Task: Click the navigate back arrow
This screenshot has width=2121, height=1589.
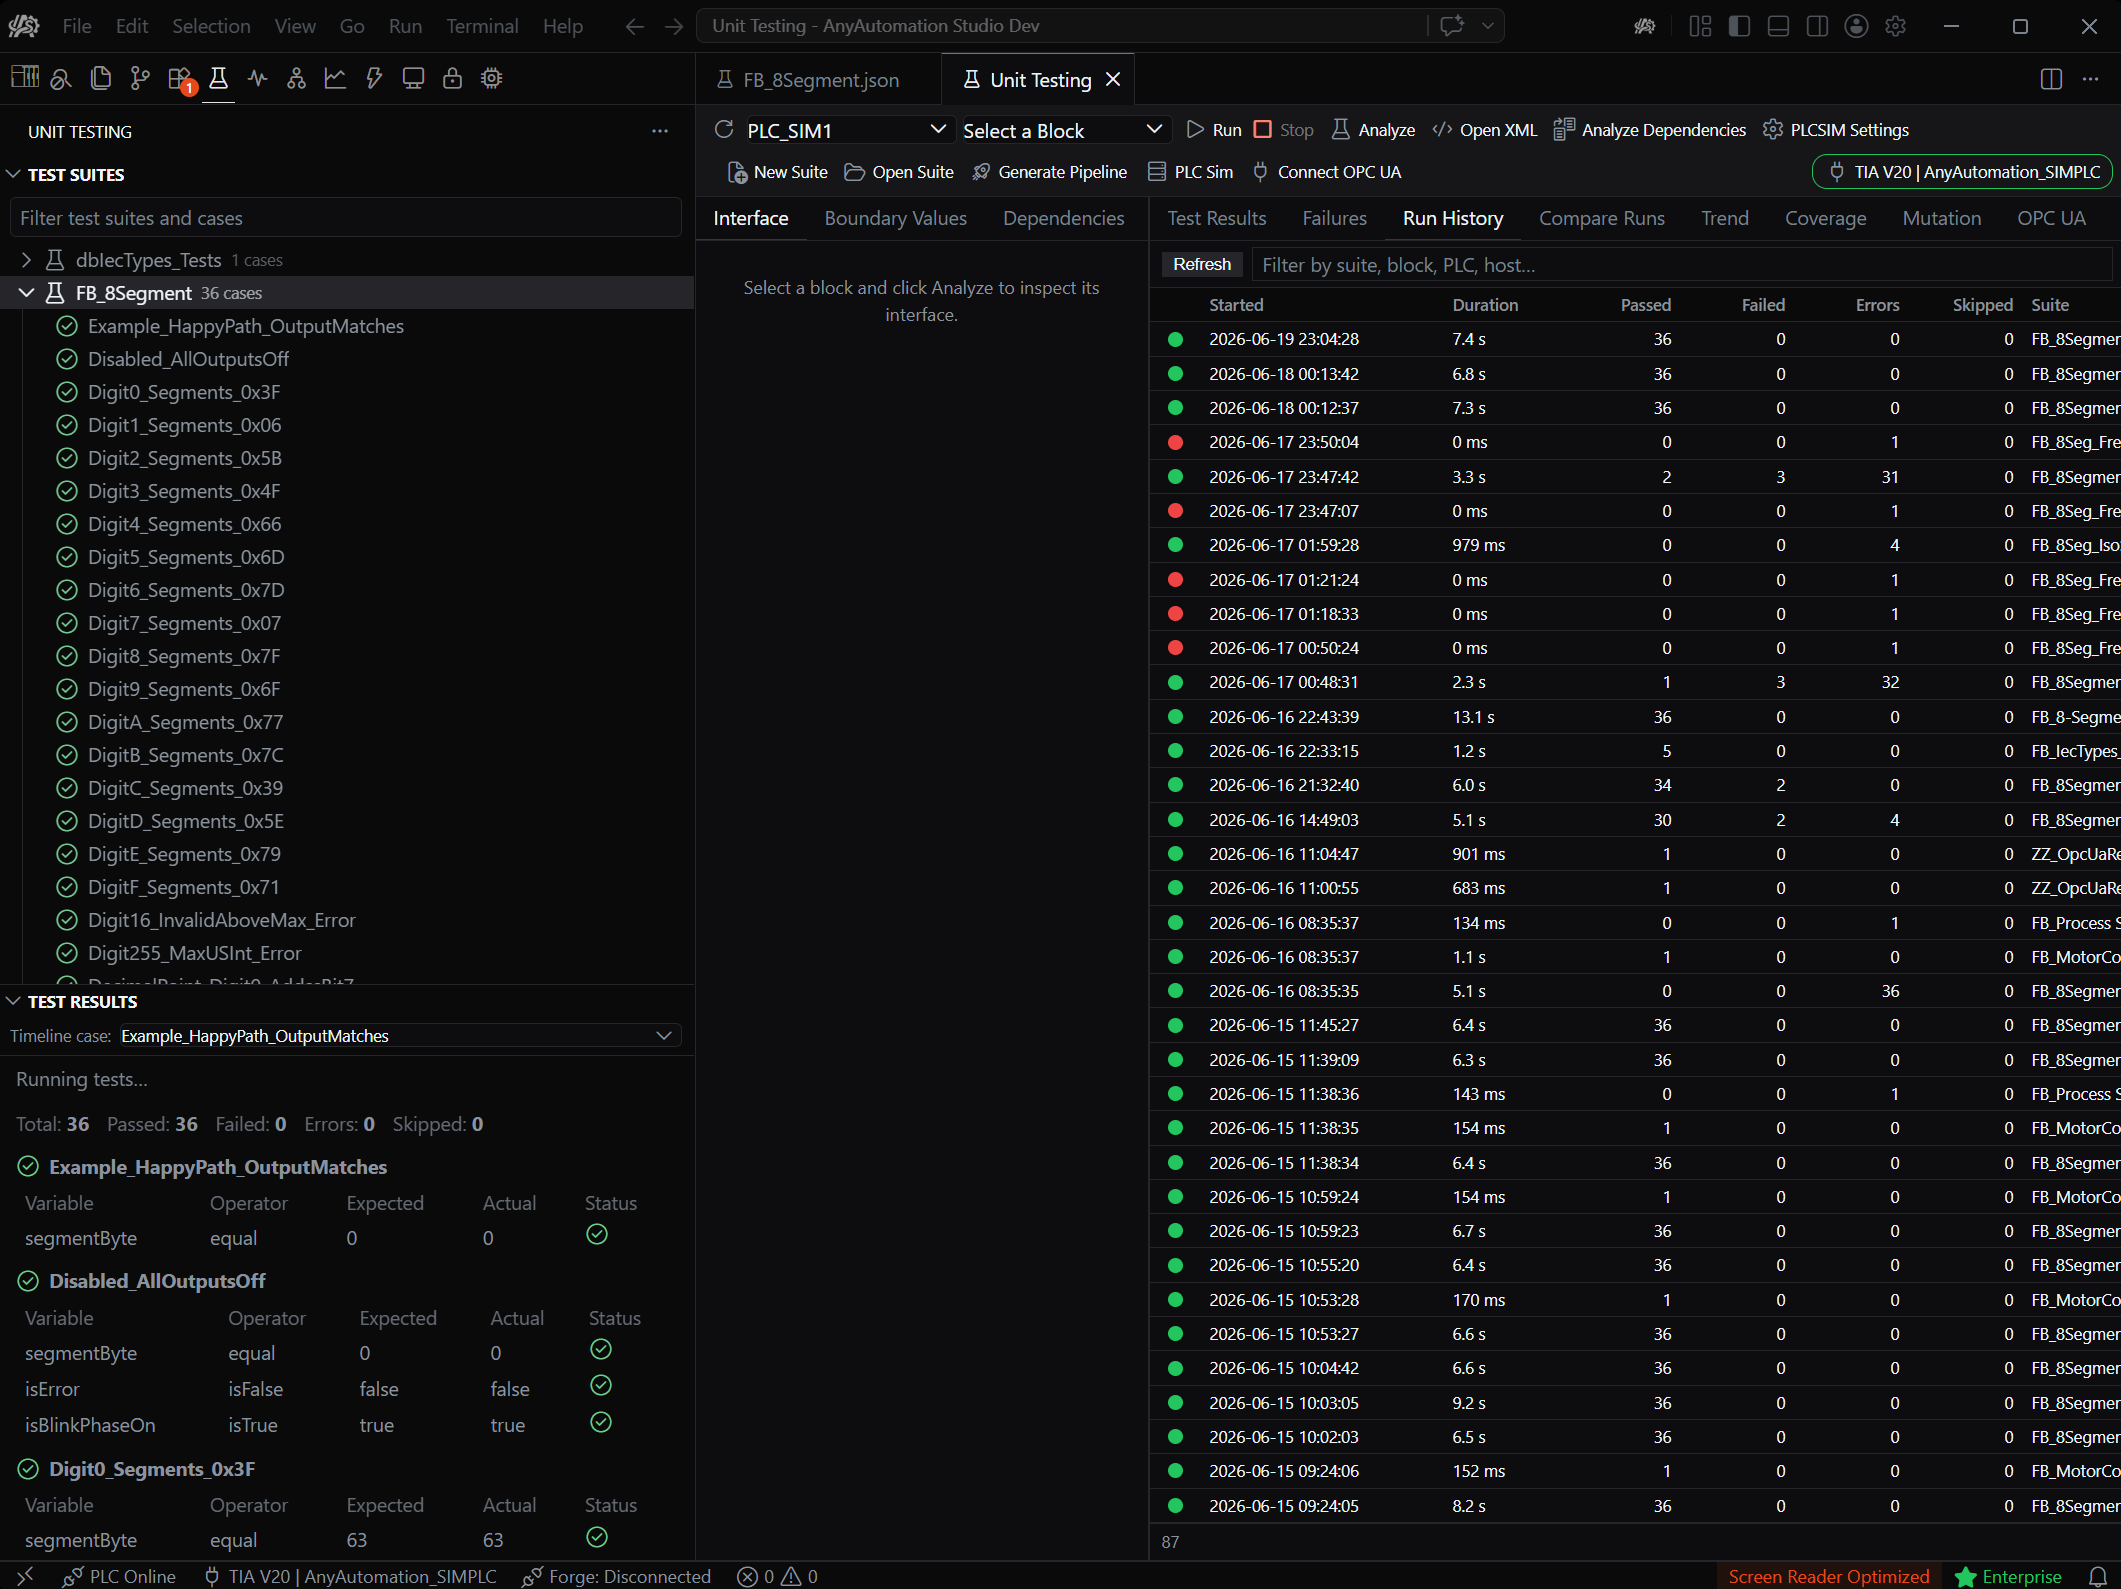Action: (634, 26)
